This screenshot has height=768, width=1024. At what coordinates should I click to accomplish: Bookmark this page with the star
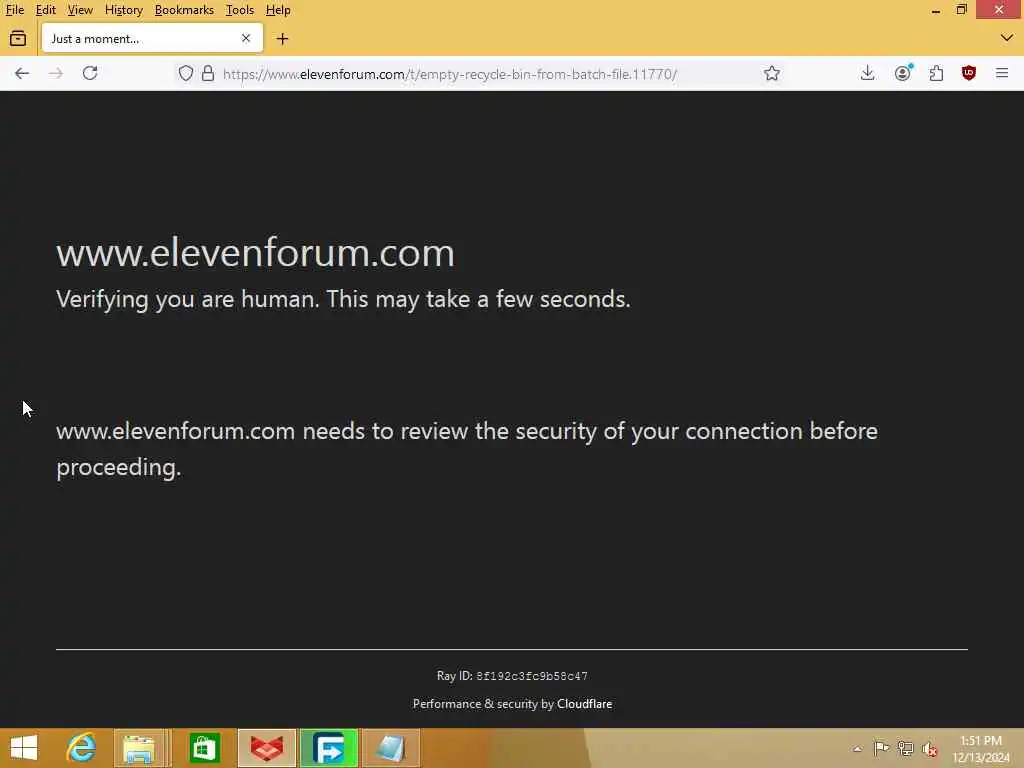point(772,73)
